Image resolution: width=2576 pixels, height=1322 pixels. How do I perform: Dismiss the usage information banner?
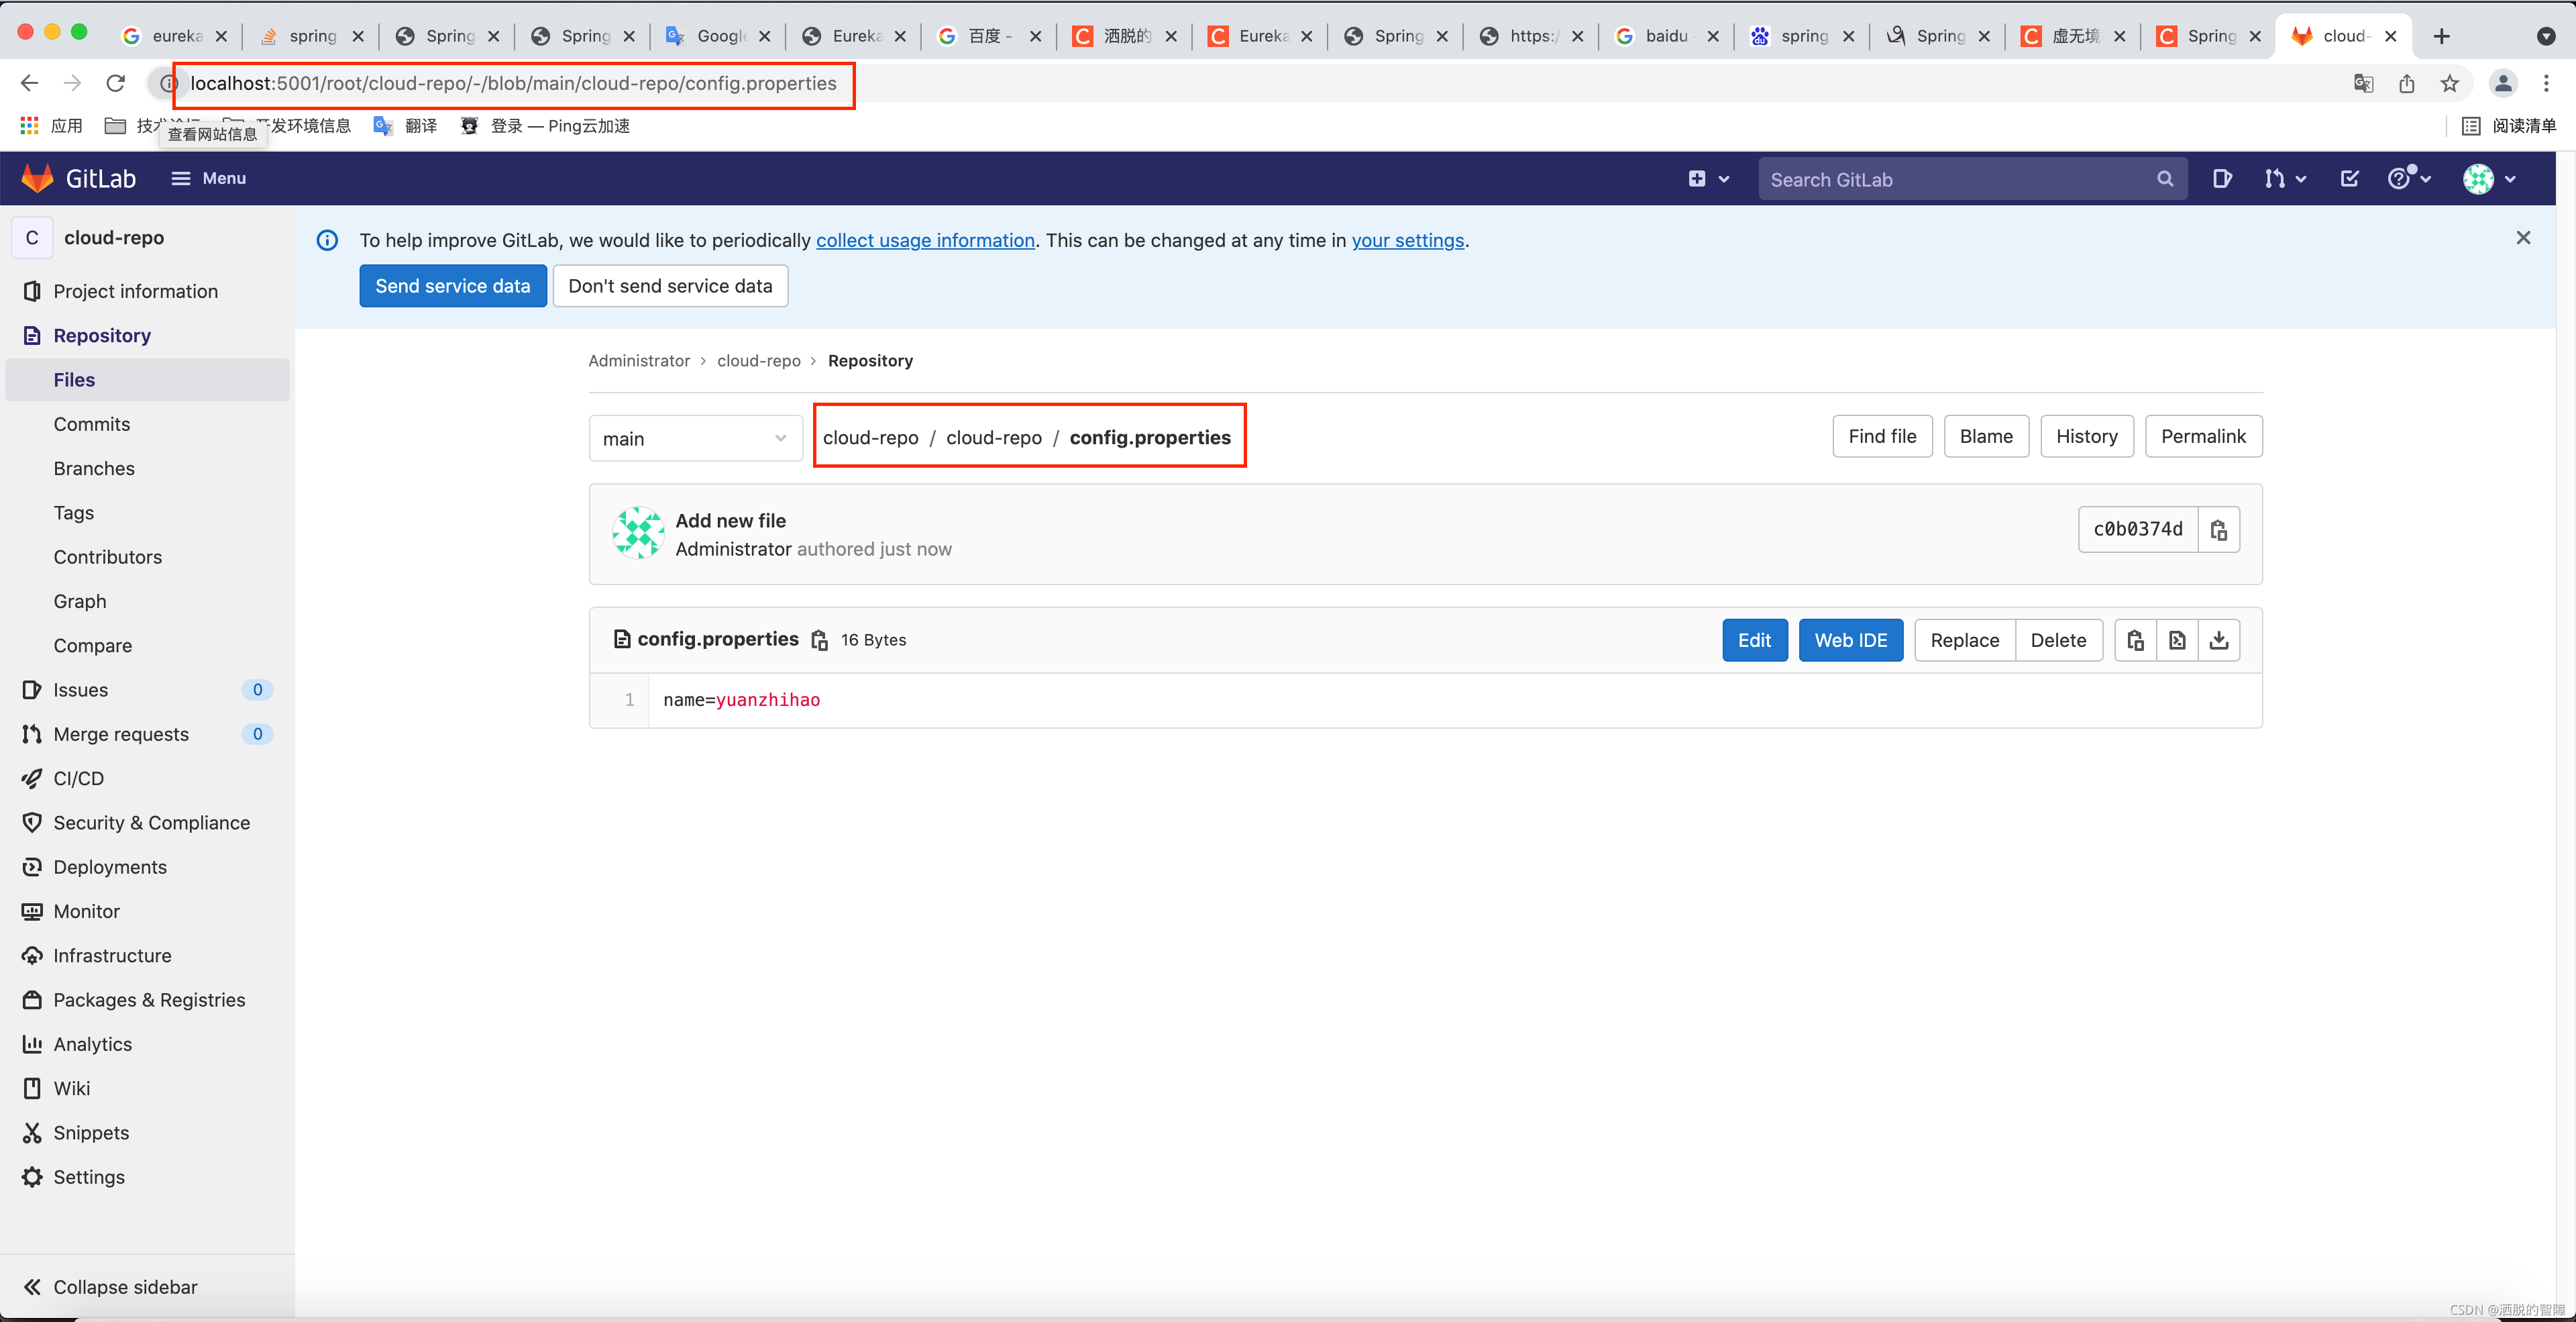[x=2523, y=238]
